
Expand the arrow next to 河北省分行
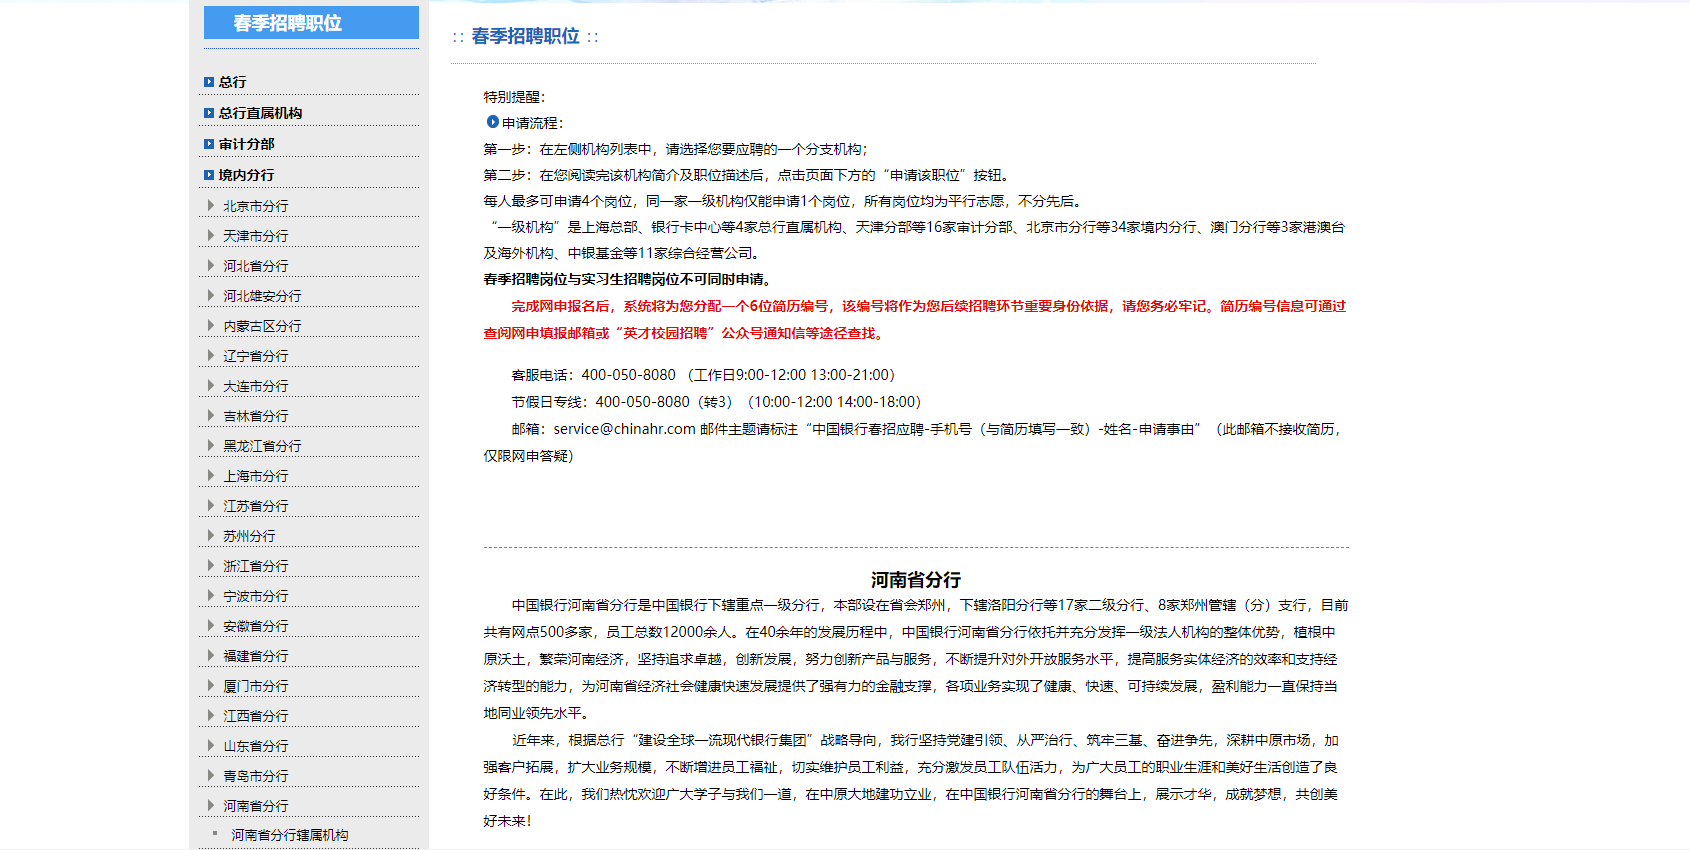click(210, 265)
